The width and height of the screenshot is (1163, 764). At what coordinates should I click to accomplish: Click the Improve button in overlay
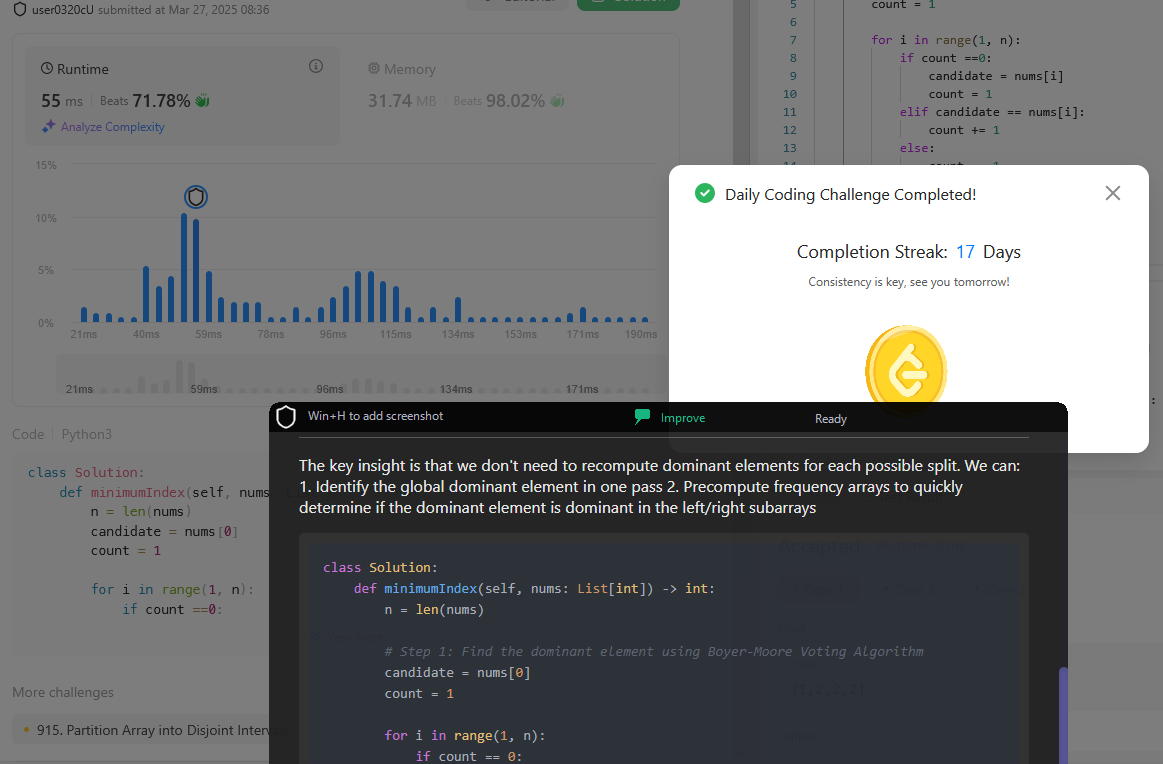coord(670,418)
